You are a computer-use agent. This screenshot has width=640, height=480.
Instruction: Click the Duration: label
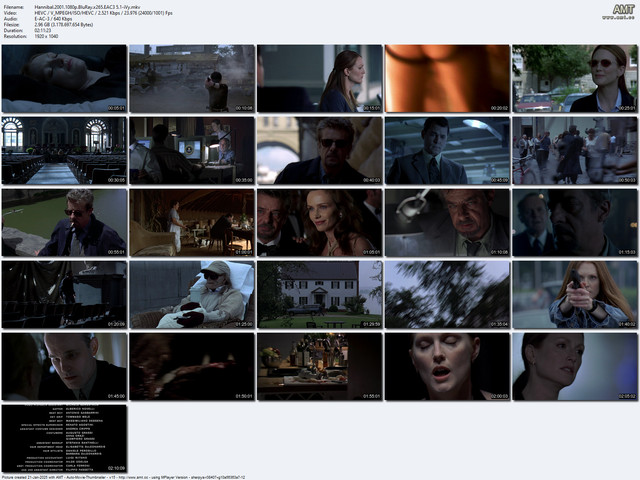coord(13,30)
